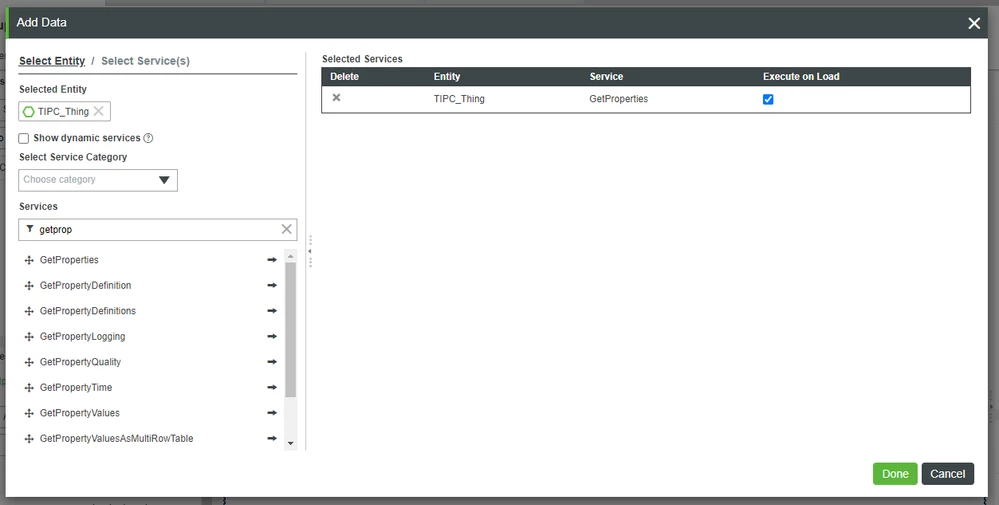
Task: Uncheck Execute on Load for GetProperties
Action: [x=768, y=99]
